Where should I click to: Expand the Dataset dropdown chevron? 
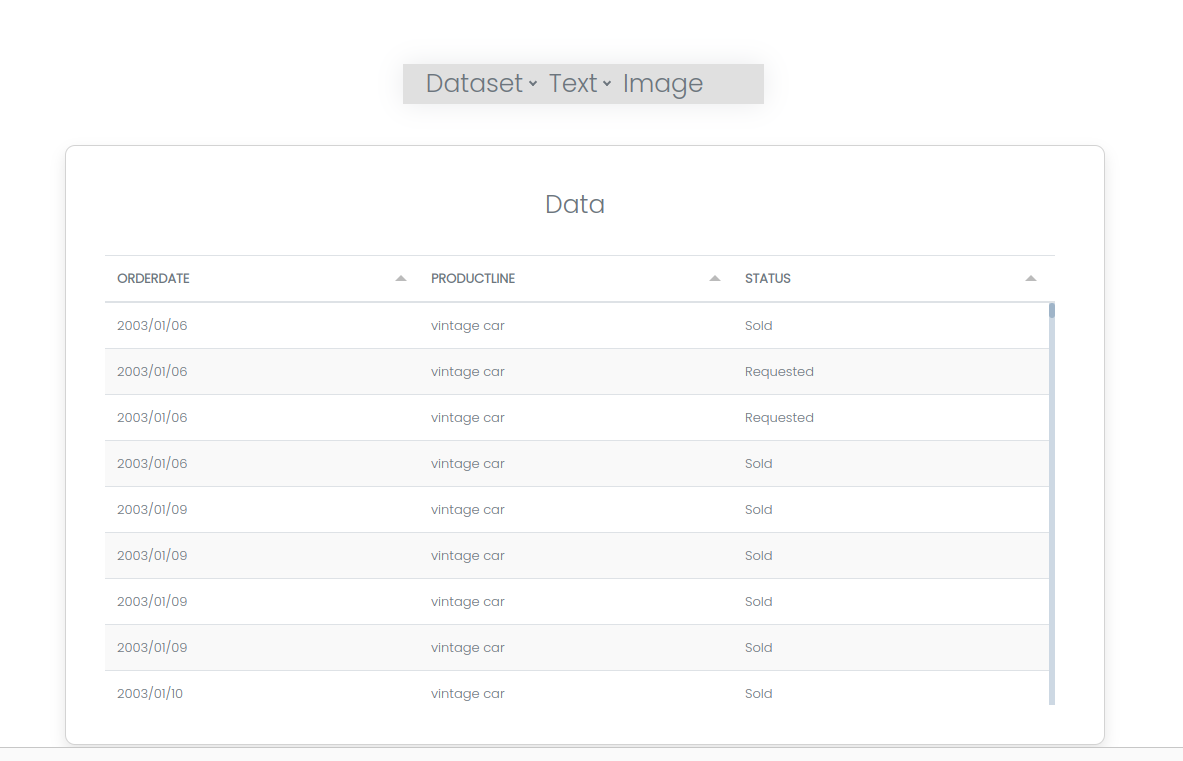click(533, 84)
